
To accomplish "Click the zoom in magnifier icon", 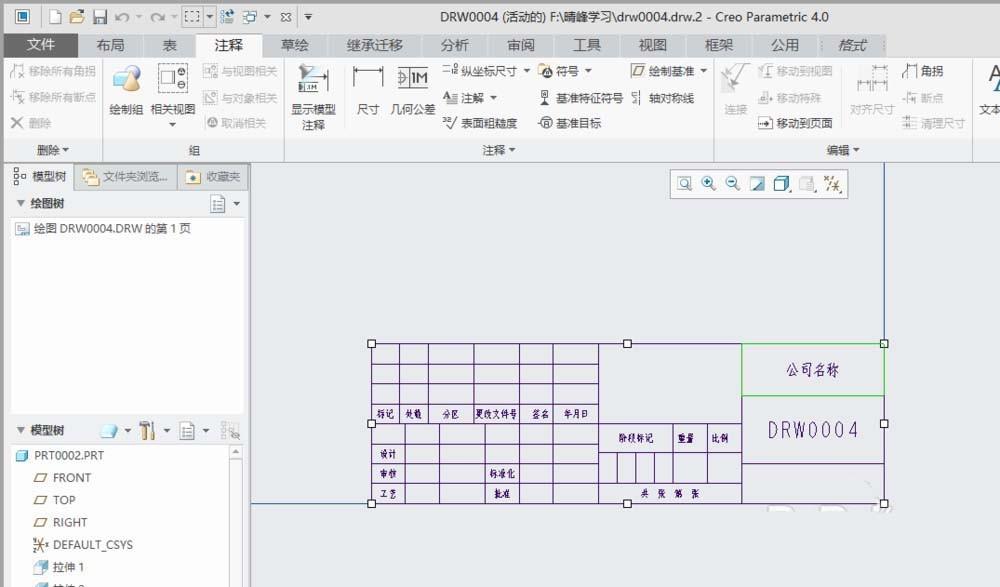I will click(708, 184).
